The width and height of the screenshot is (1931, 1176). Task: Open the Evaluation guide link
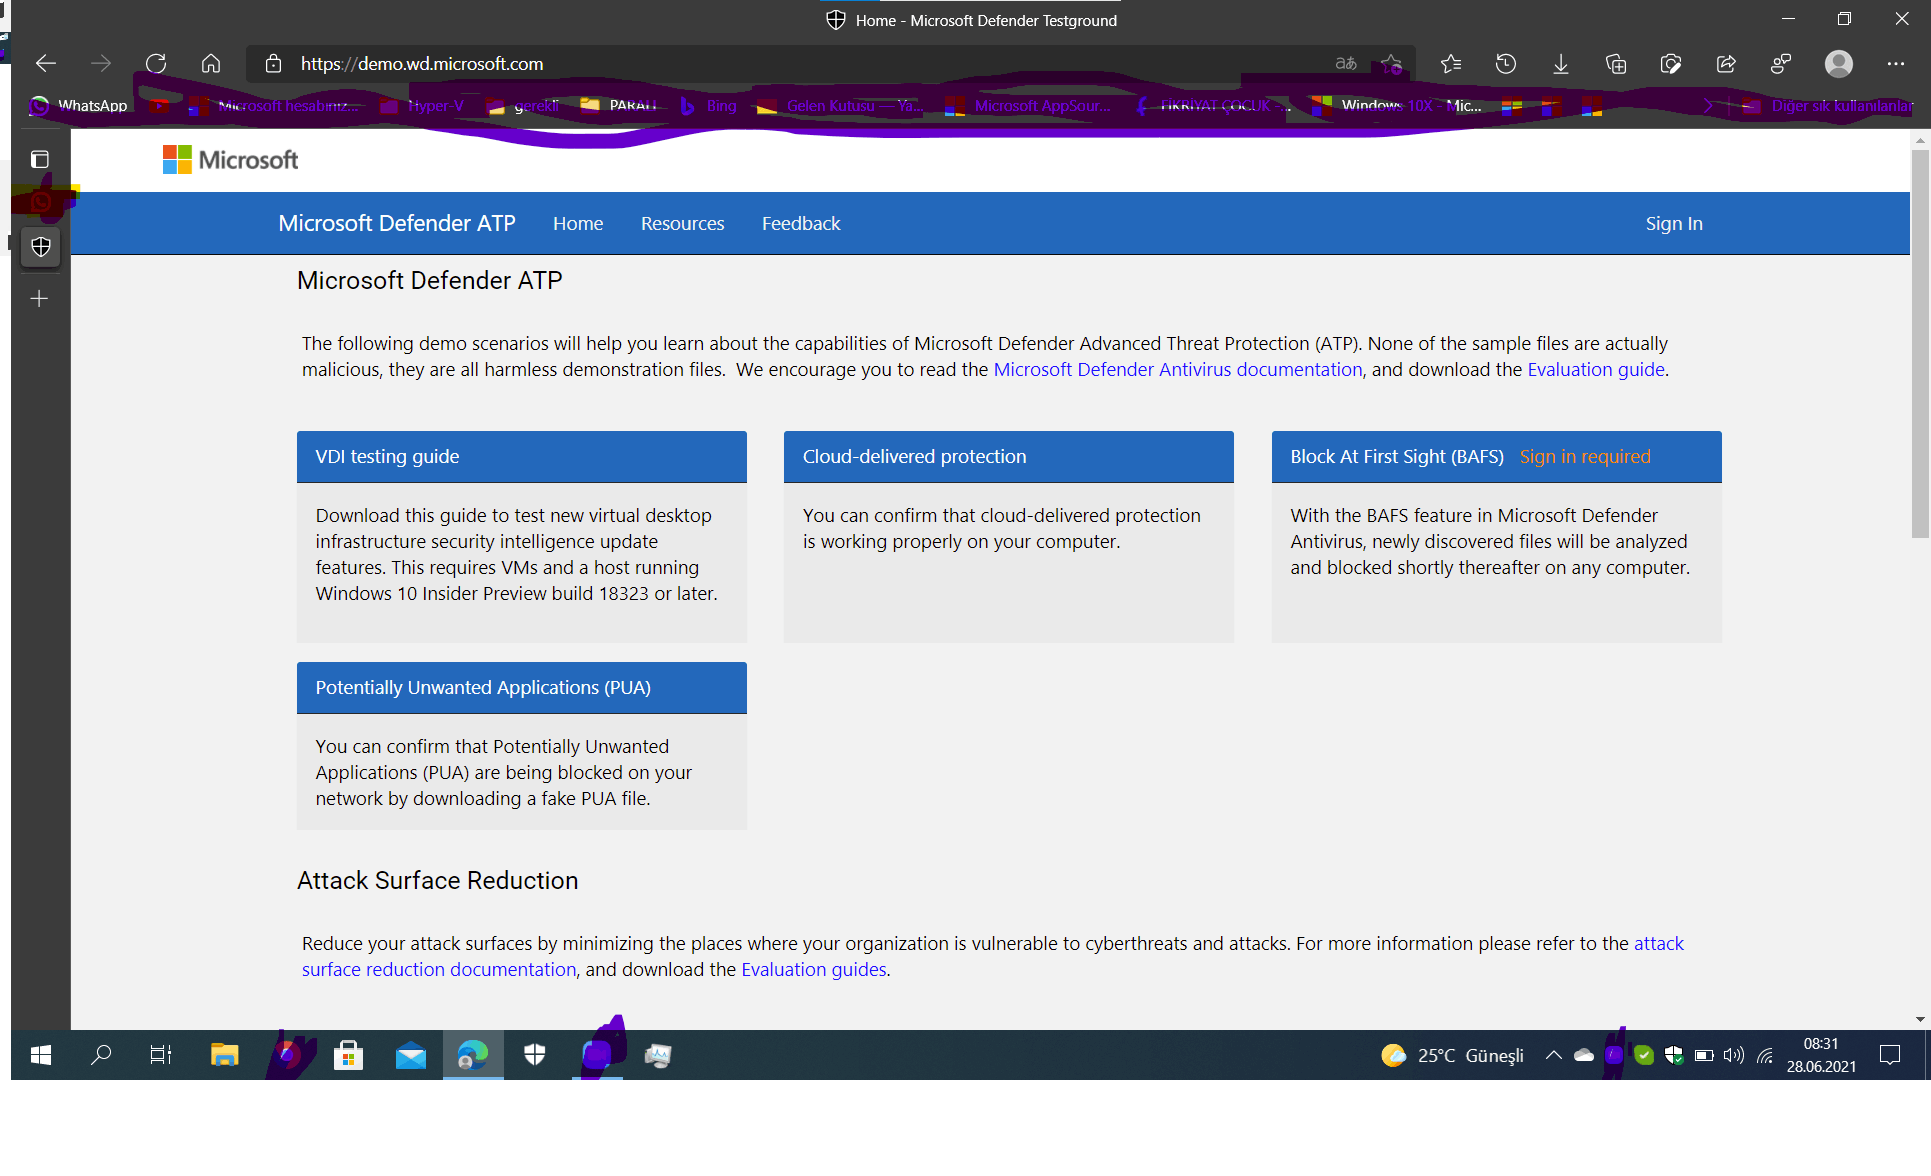[1596, 370]
